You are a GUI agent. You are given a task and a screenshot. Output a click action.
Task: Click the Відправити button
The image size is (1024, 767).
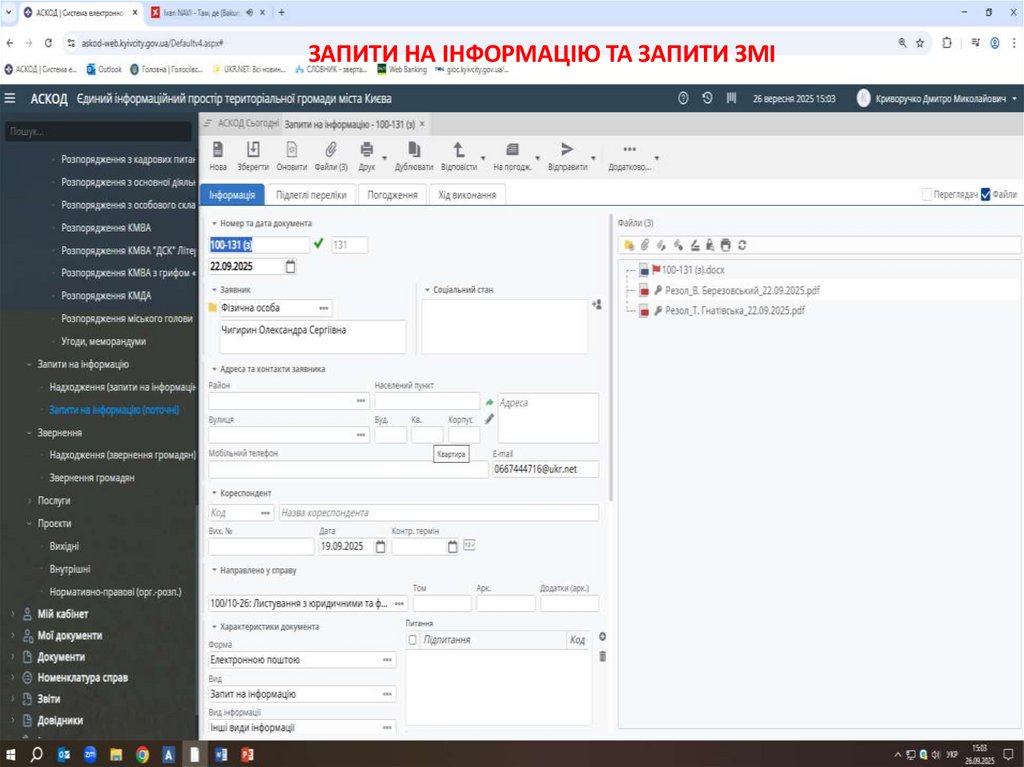(x=567, y=155)
